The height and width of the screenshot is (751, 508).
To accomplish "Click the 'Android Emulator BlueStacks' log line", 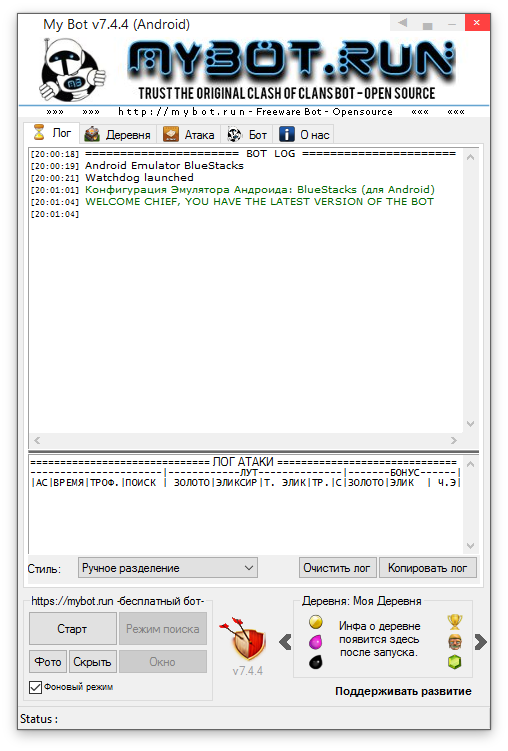I will [164, 166].
